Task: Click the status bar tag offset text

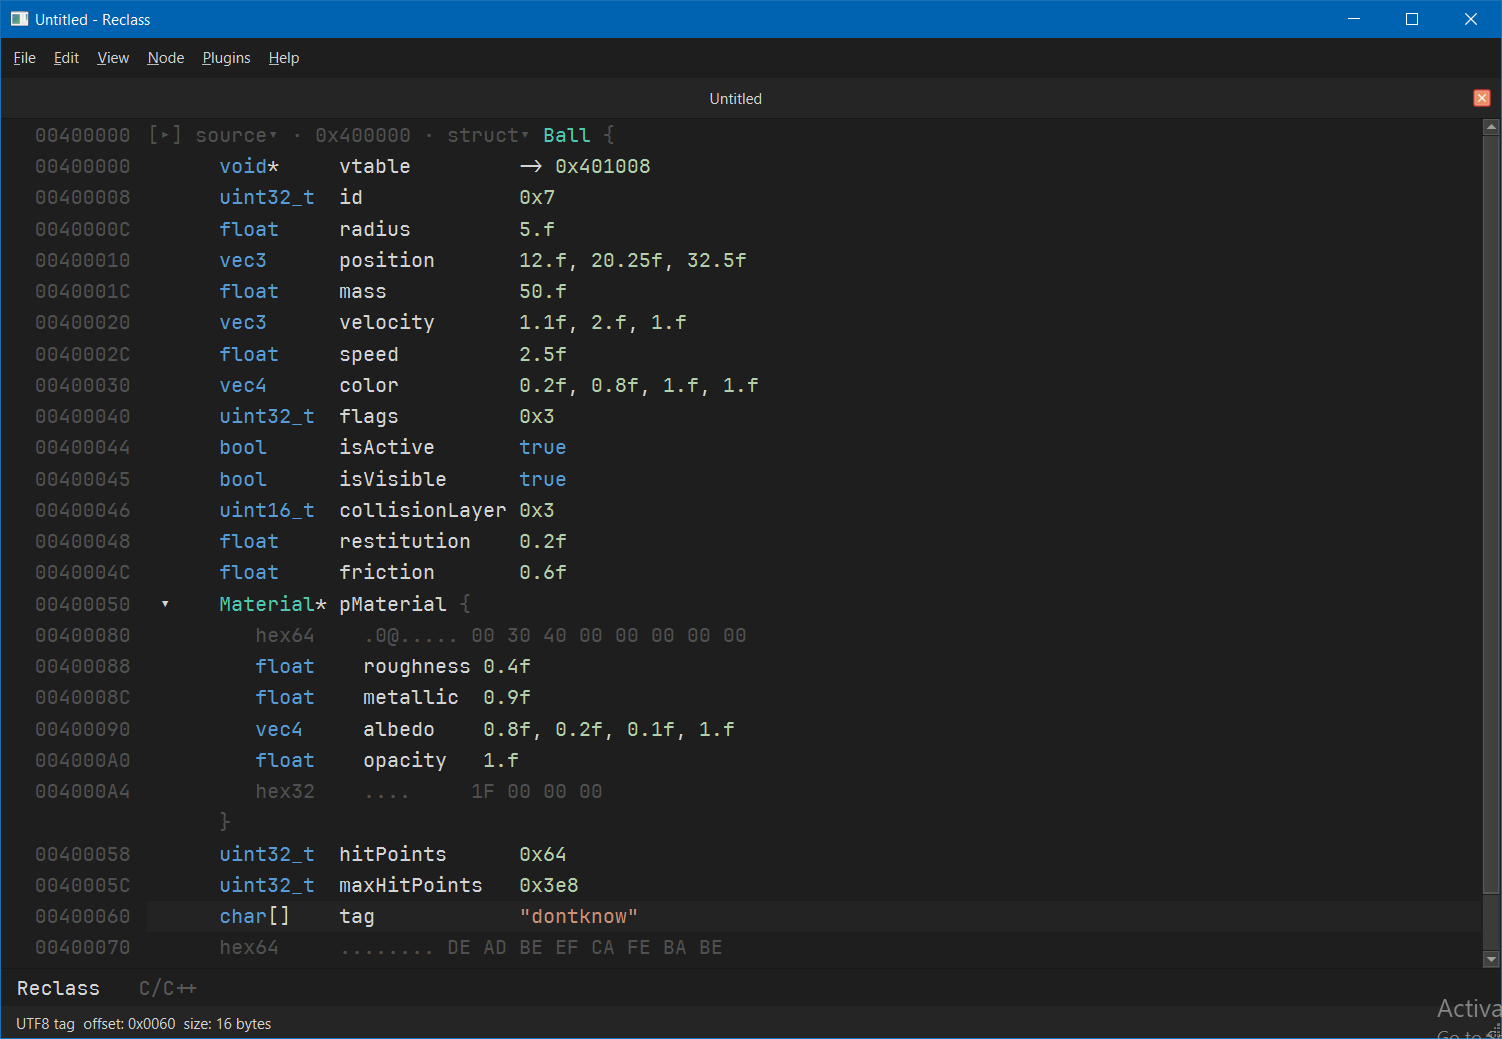Action: tap(144, 1024)
